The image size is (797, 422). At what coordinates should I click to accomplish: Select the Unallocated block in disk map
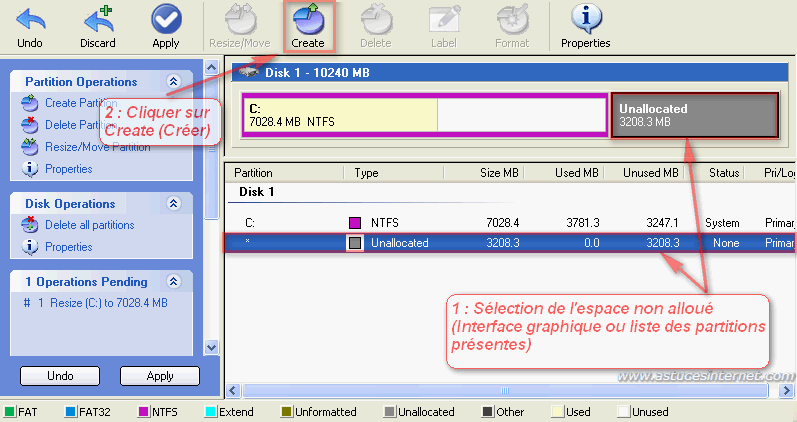695,115
